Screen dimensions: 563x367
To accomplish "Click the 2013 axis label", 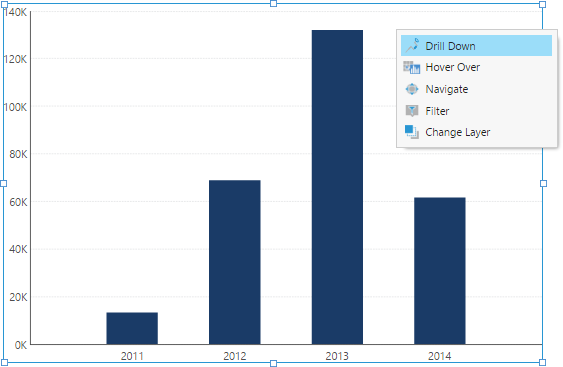I will tap(337, 356).
